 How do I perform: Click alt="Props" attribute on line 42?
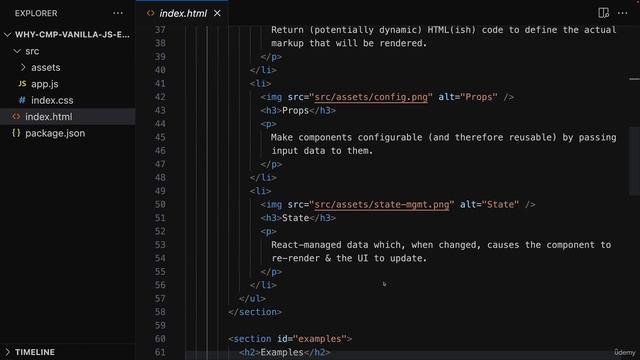(468, 97)
